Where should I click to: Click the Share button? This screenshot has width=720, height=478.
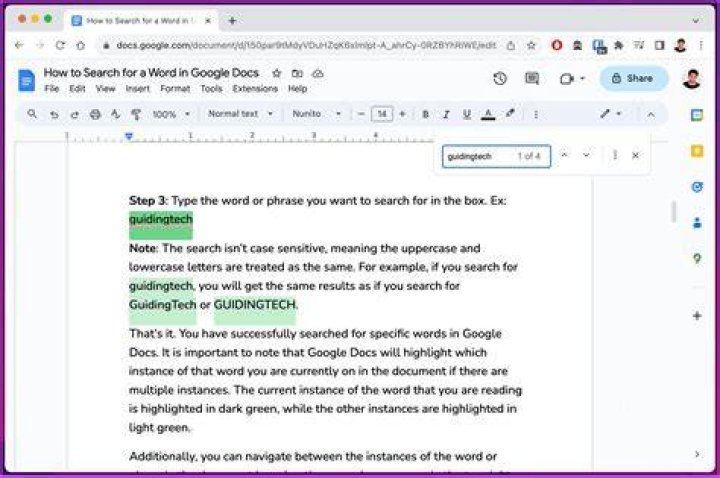tap(634, 79)
